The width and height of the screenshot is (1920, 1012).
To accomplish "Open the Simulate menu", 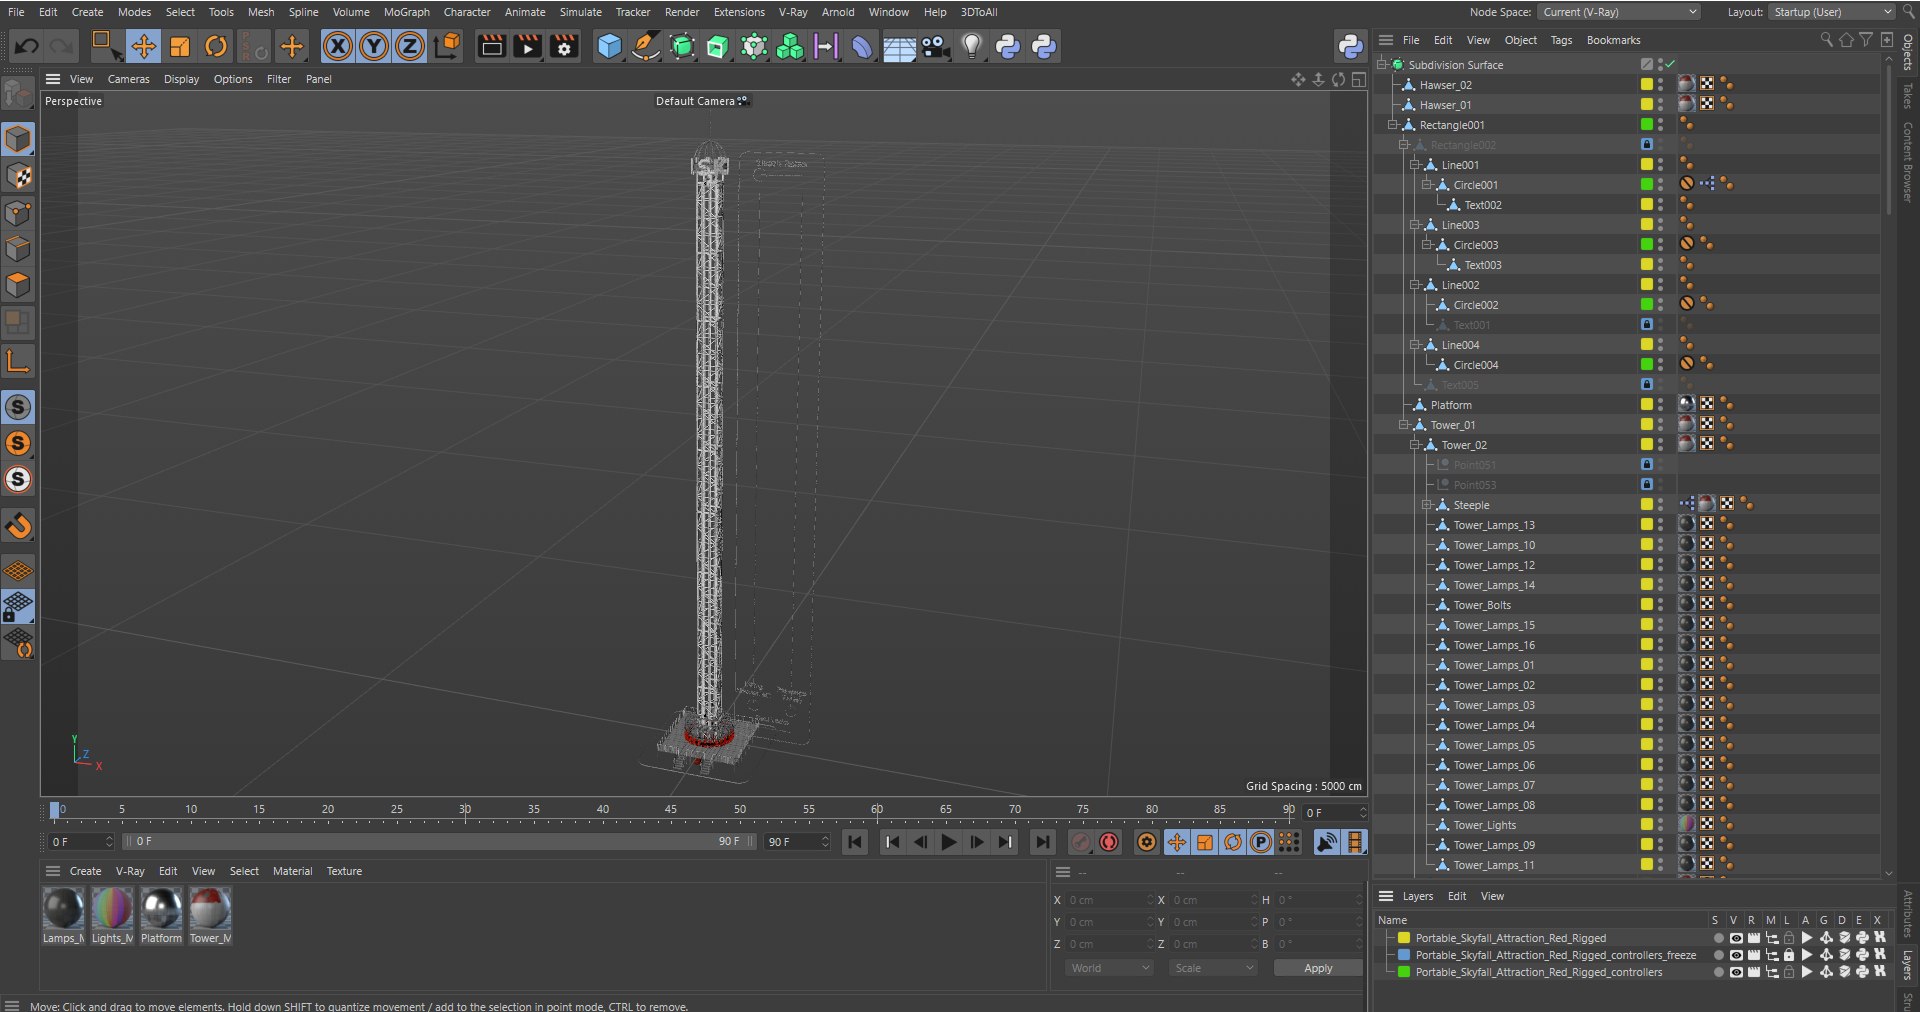I will pos(580,12).
